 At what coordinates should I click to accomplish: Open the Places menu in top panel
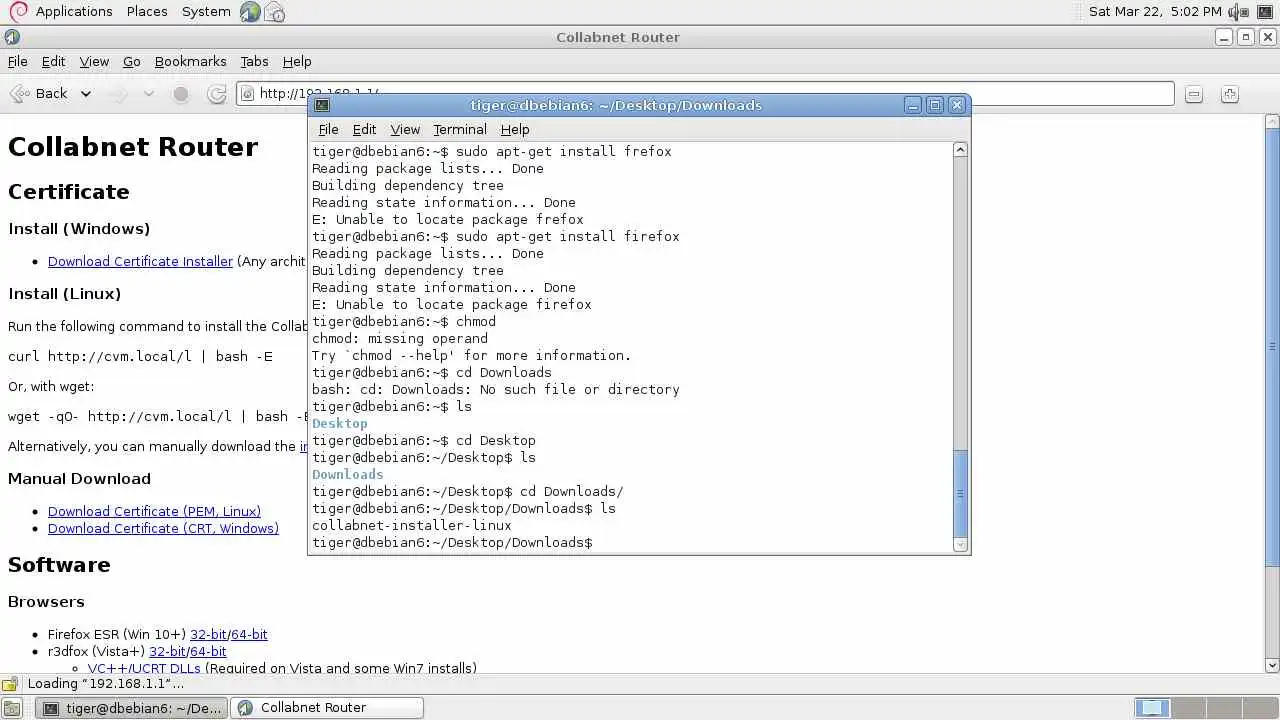147,11
